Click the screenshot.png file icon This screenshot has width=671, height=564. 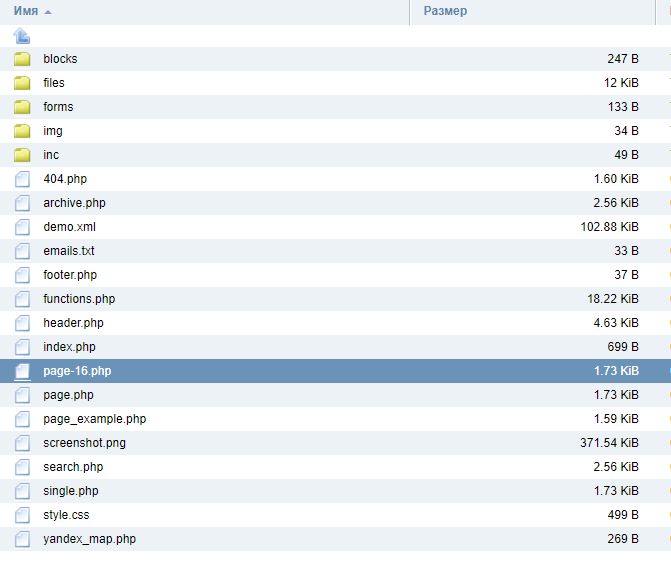pos(22,443)
